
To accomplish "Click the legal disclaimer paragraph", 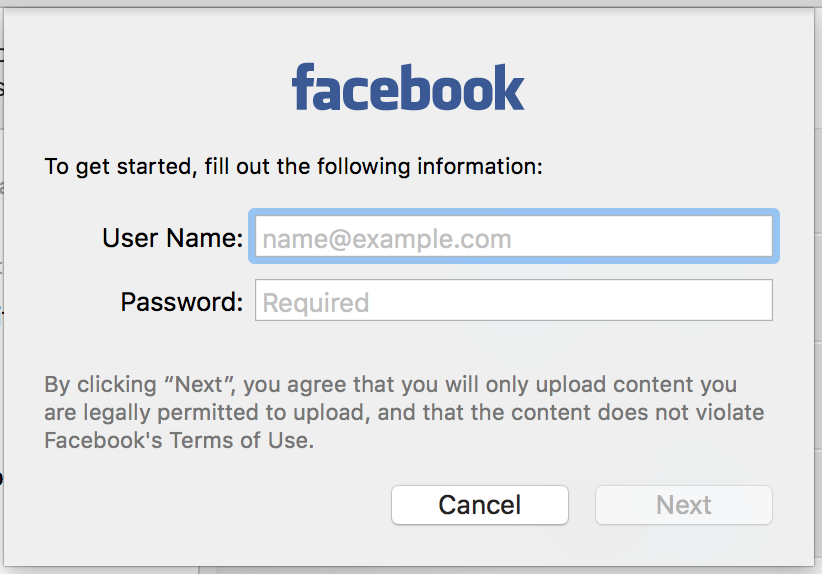I will [404, 413].
